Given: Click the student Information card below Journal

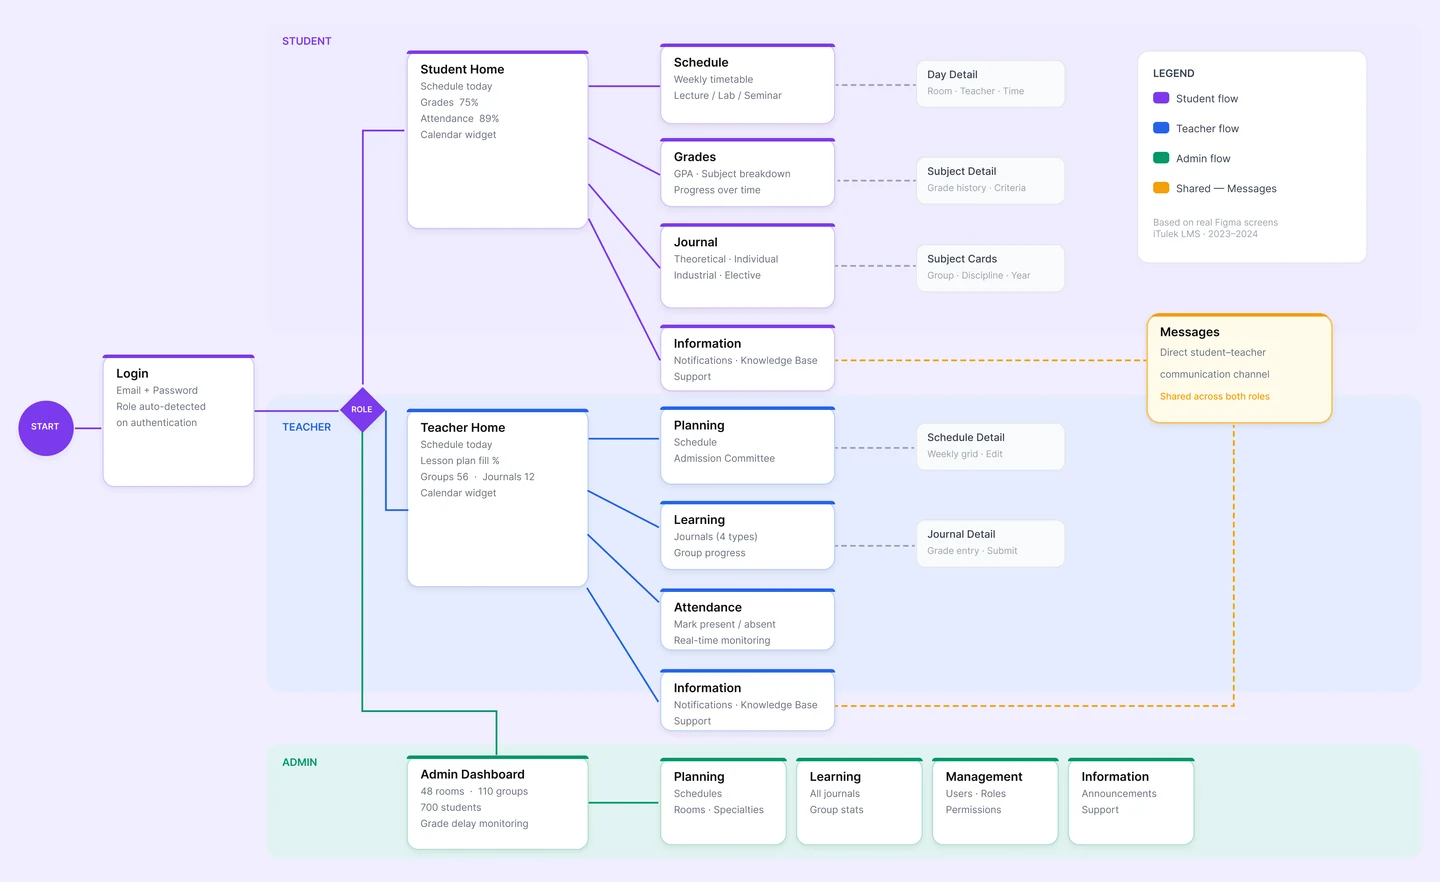Looking at the screenshot, I should click(747, 357).
